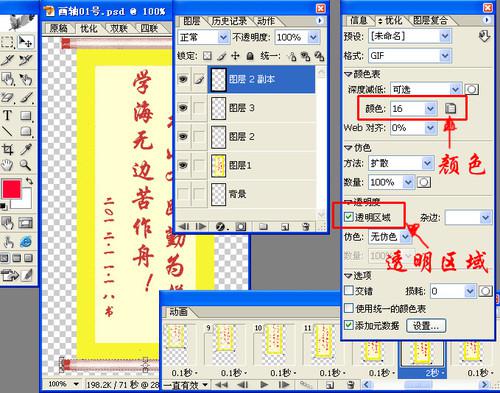Duplicate current animation frame icon
The width and height of the screenshot is (500, 393).
click(x=330, y=385)
